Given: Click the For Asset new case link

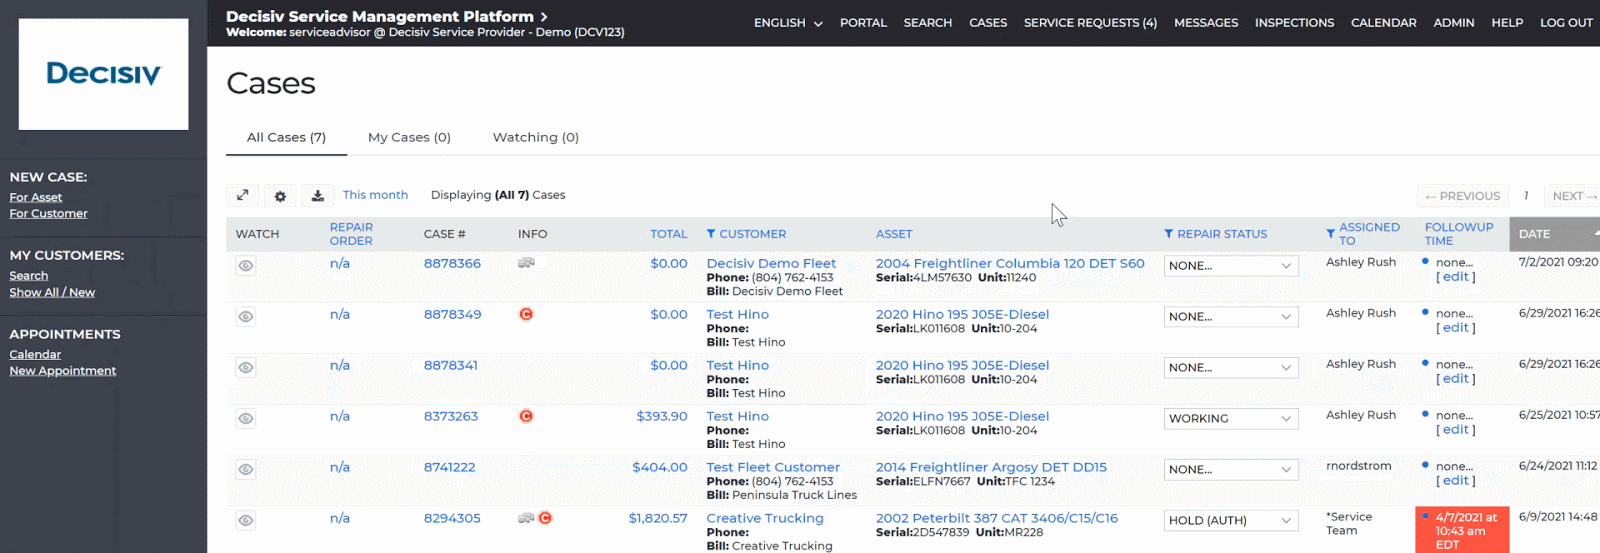Looking at the screenshot, I should point(36,198).
